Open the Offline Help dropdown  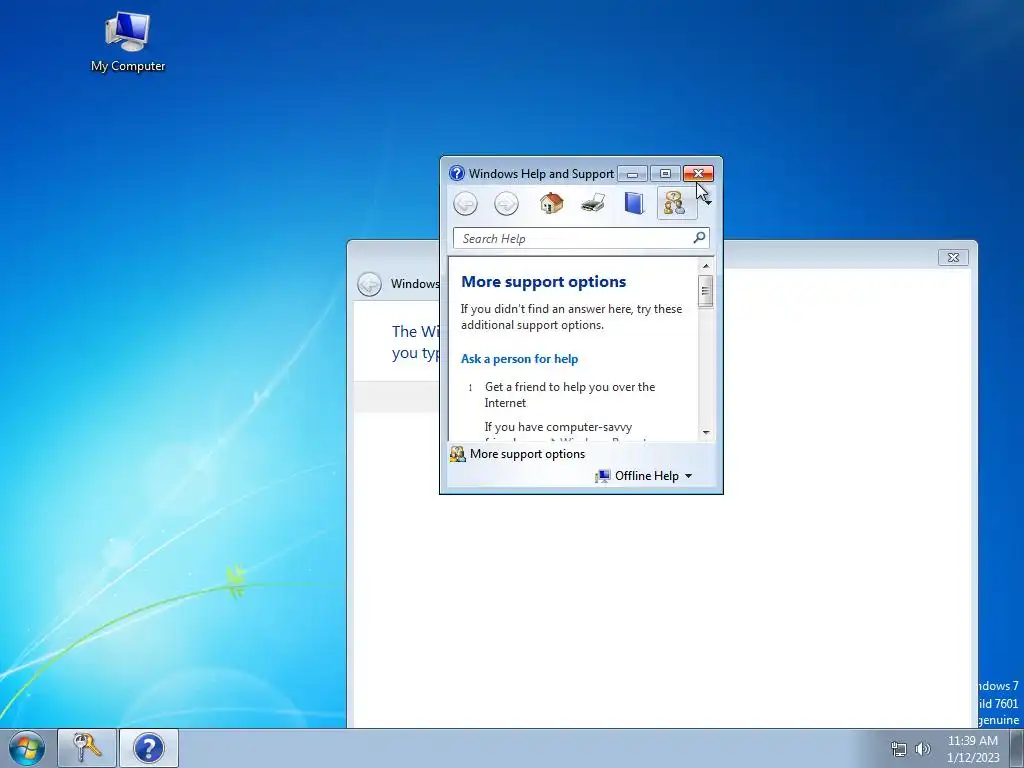(x=644, y=476)
